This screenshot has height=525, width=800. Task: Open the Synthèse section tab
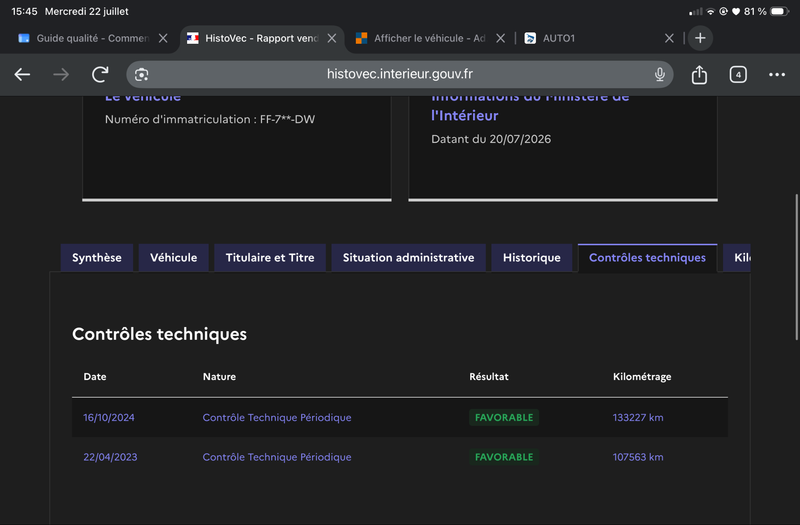97,258
